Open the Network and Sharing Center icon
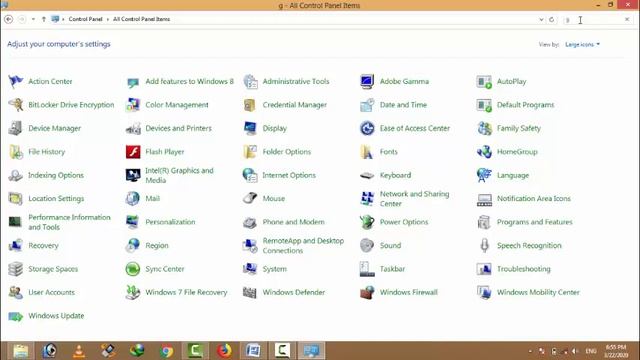Image resolution: width=640 pixels, height=360 pixels. point(367,198)
